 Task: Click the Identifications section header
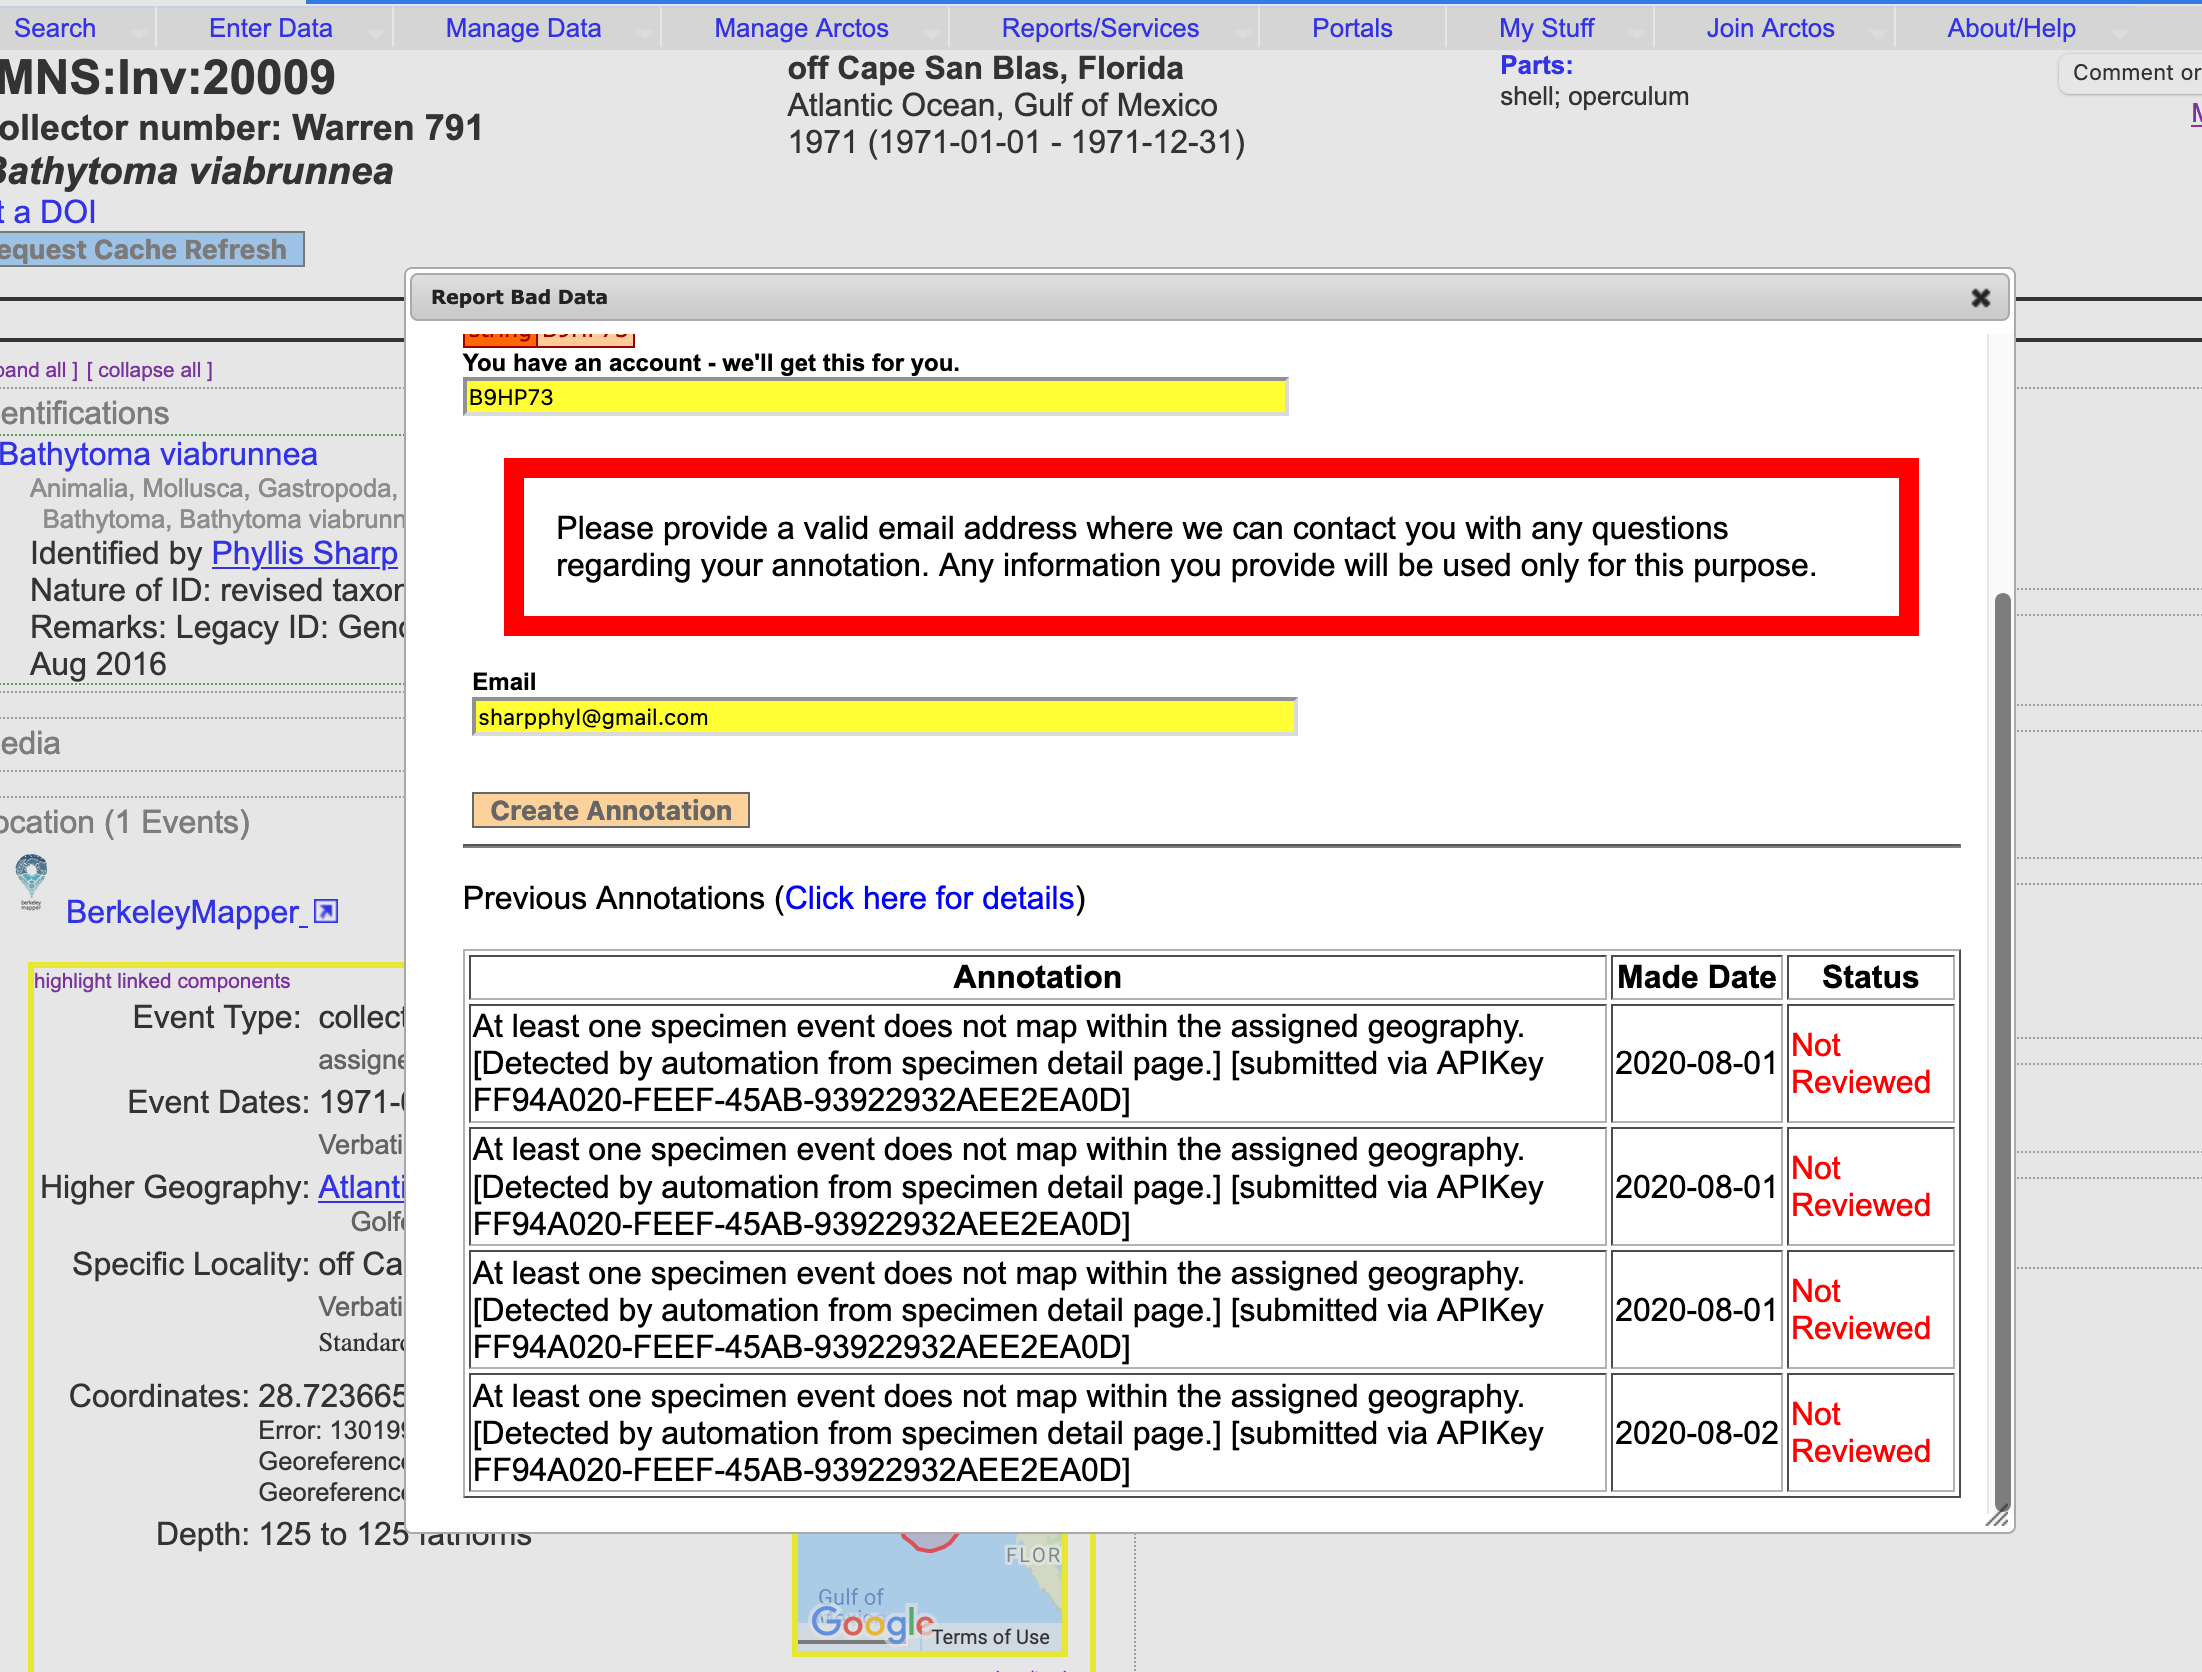click(x=84, y=413)
